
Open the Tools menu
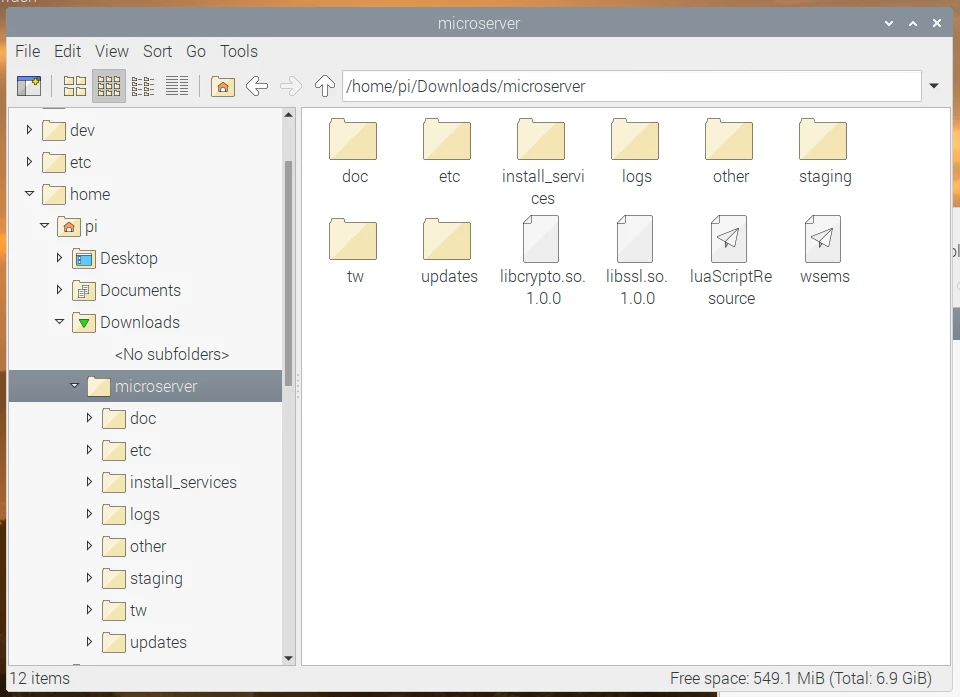[239, 51]
